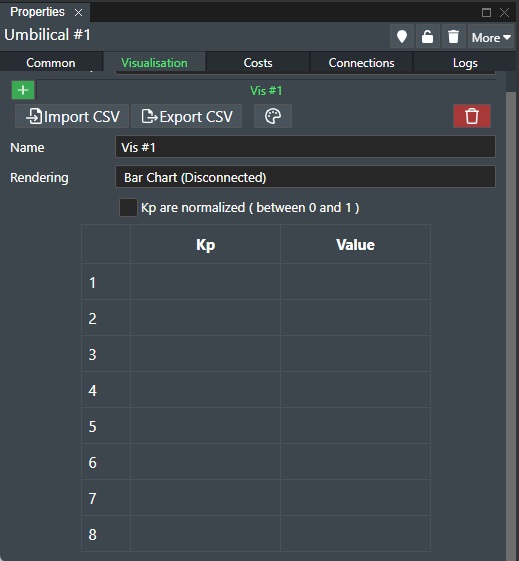Screen dimensions: 519x561
Task: Select row header number 6
Action: coord(106,462)
